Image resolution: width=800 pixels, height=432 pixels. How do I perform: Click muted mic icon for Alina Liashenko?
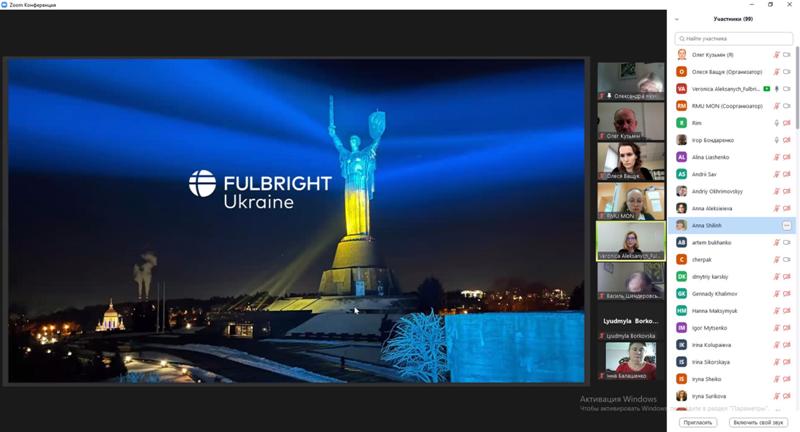pyautogui.click(x=777, y=157)
